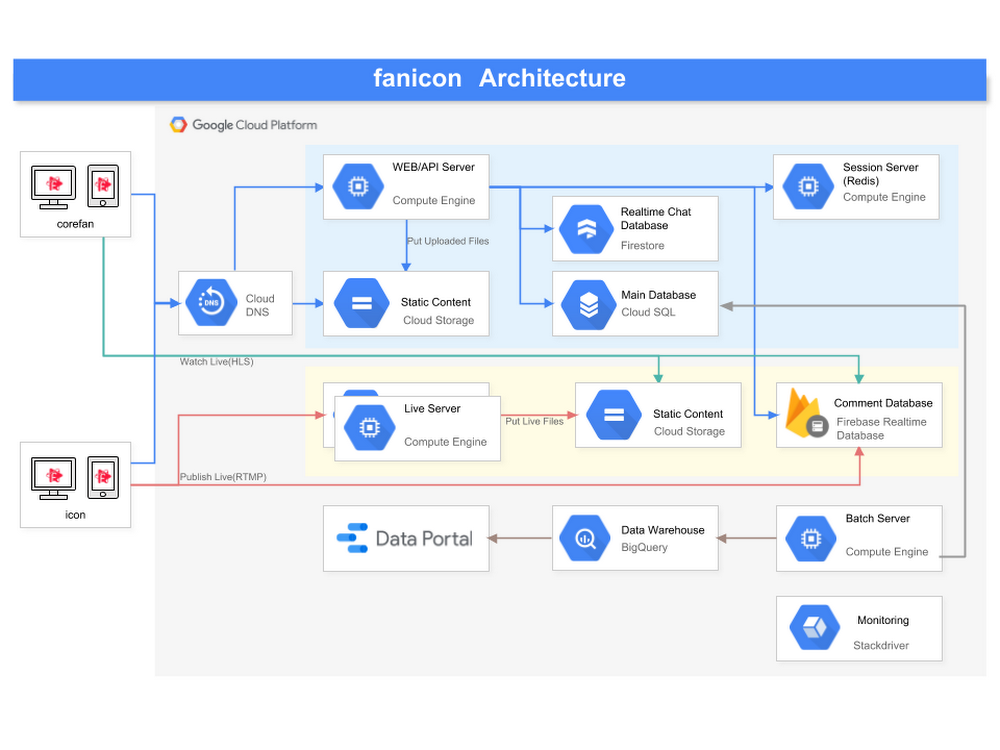
Task: Select the "Cloud SQL" service name text
Action: tap(648, 312)
